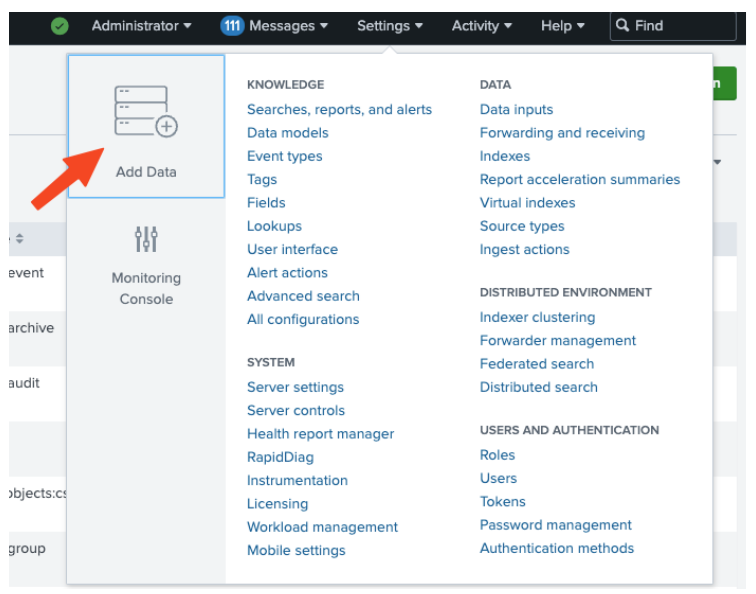Screen dimensions: 756x594
Task: Open the Activity menu
Action: (481, 26)
